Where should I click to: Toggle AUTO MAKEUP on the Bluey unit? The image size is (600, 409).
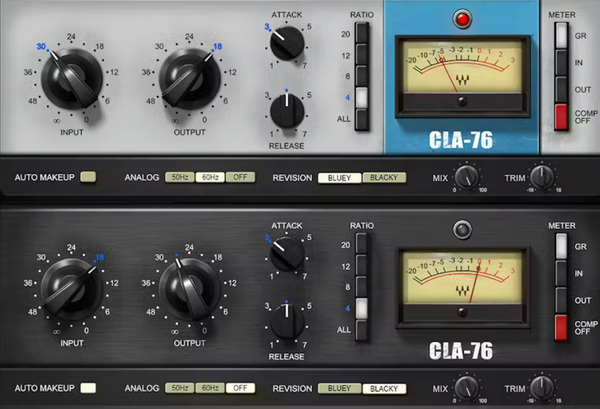click(x=88, y=177)
